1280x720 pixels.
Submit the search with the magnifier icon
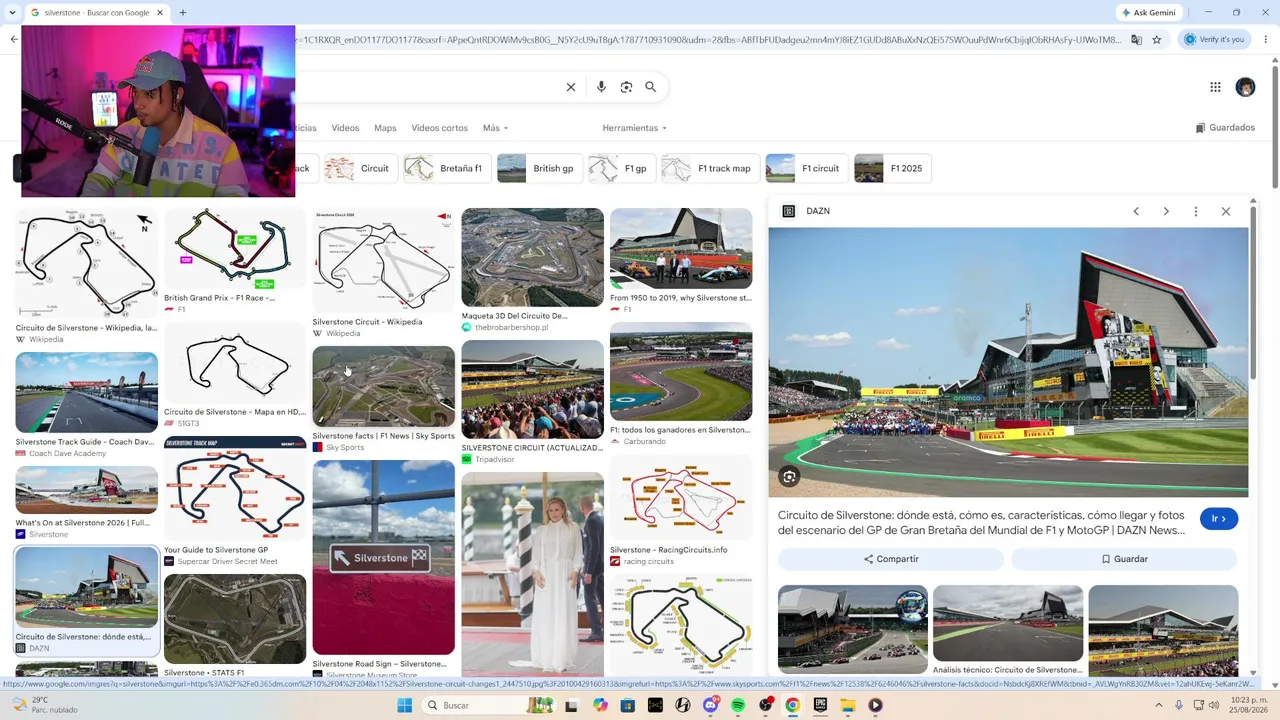tap(651, 87)
